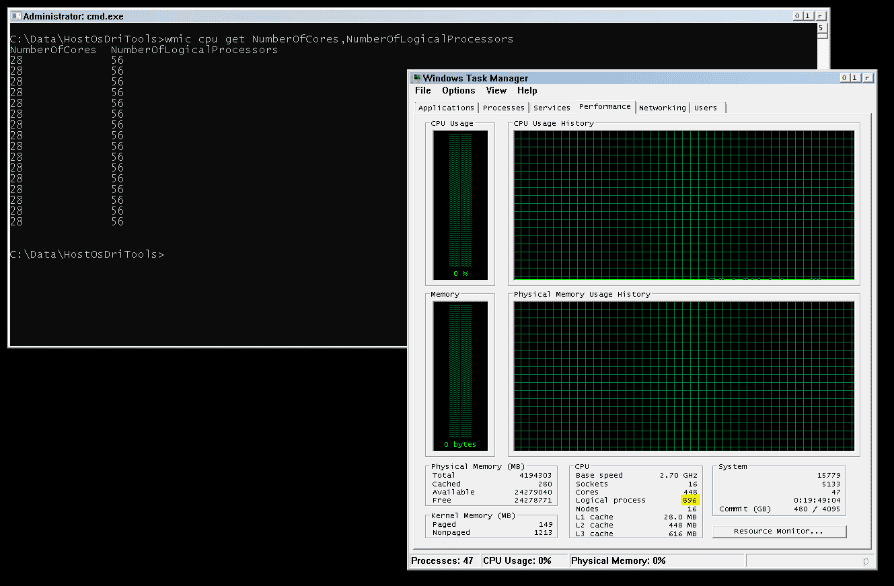Minimize the Windows Task Manager window
894x586 pixels.
[x=844, y=78]
